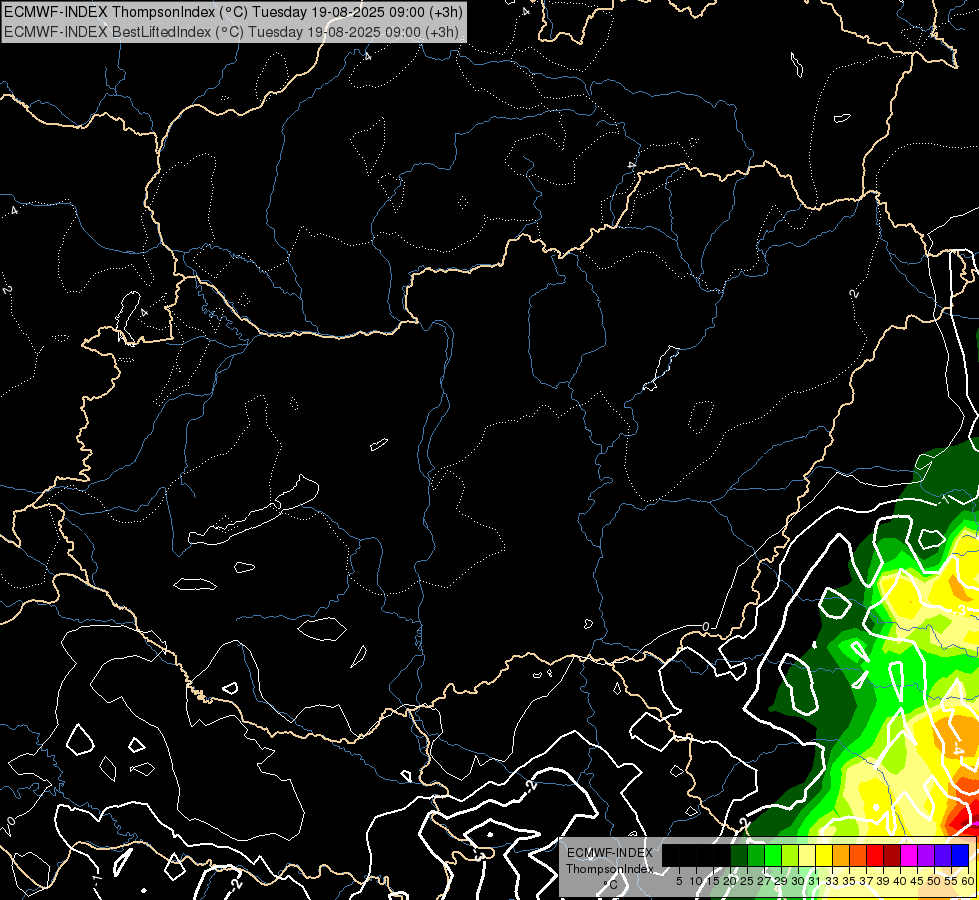
Task: Click legend tick value 27
Action: coord(764,881)
